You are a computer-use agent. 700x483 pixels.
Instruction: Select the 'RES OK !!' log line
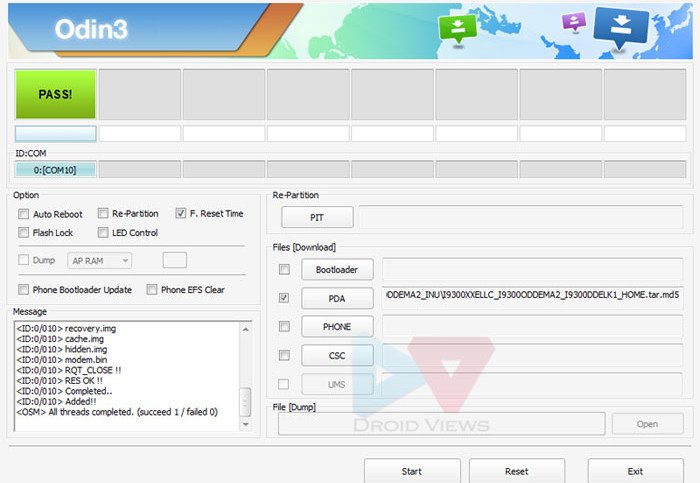coord(59,380)
